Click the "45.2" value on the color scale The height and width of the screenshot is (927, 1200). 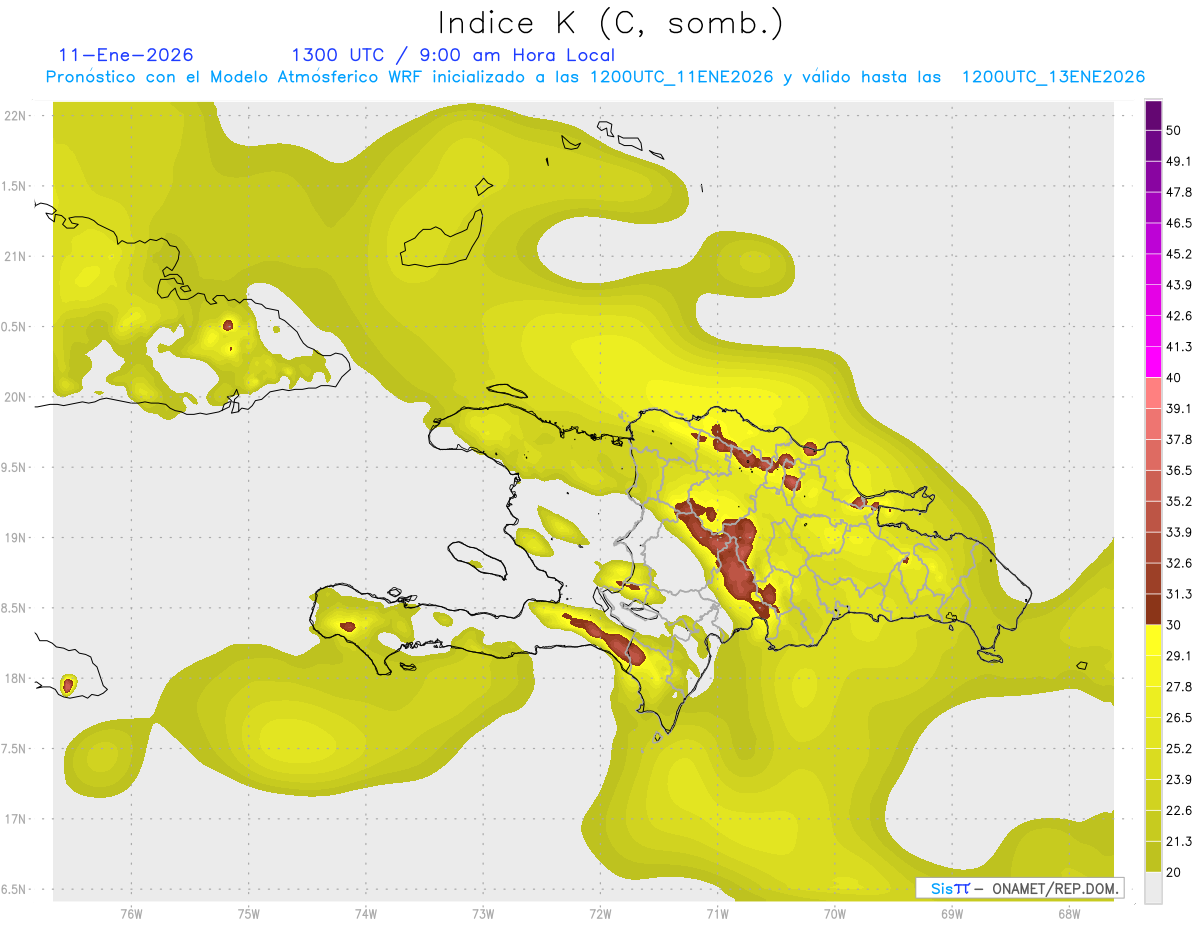point(1179,254)
